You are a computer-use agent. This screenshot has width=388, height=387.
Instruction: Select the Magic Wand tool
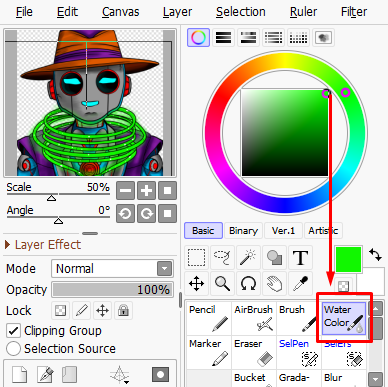click(x=248, y=258)
